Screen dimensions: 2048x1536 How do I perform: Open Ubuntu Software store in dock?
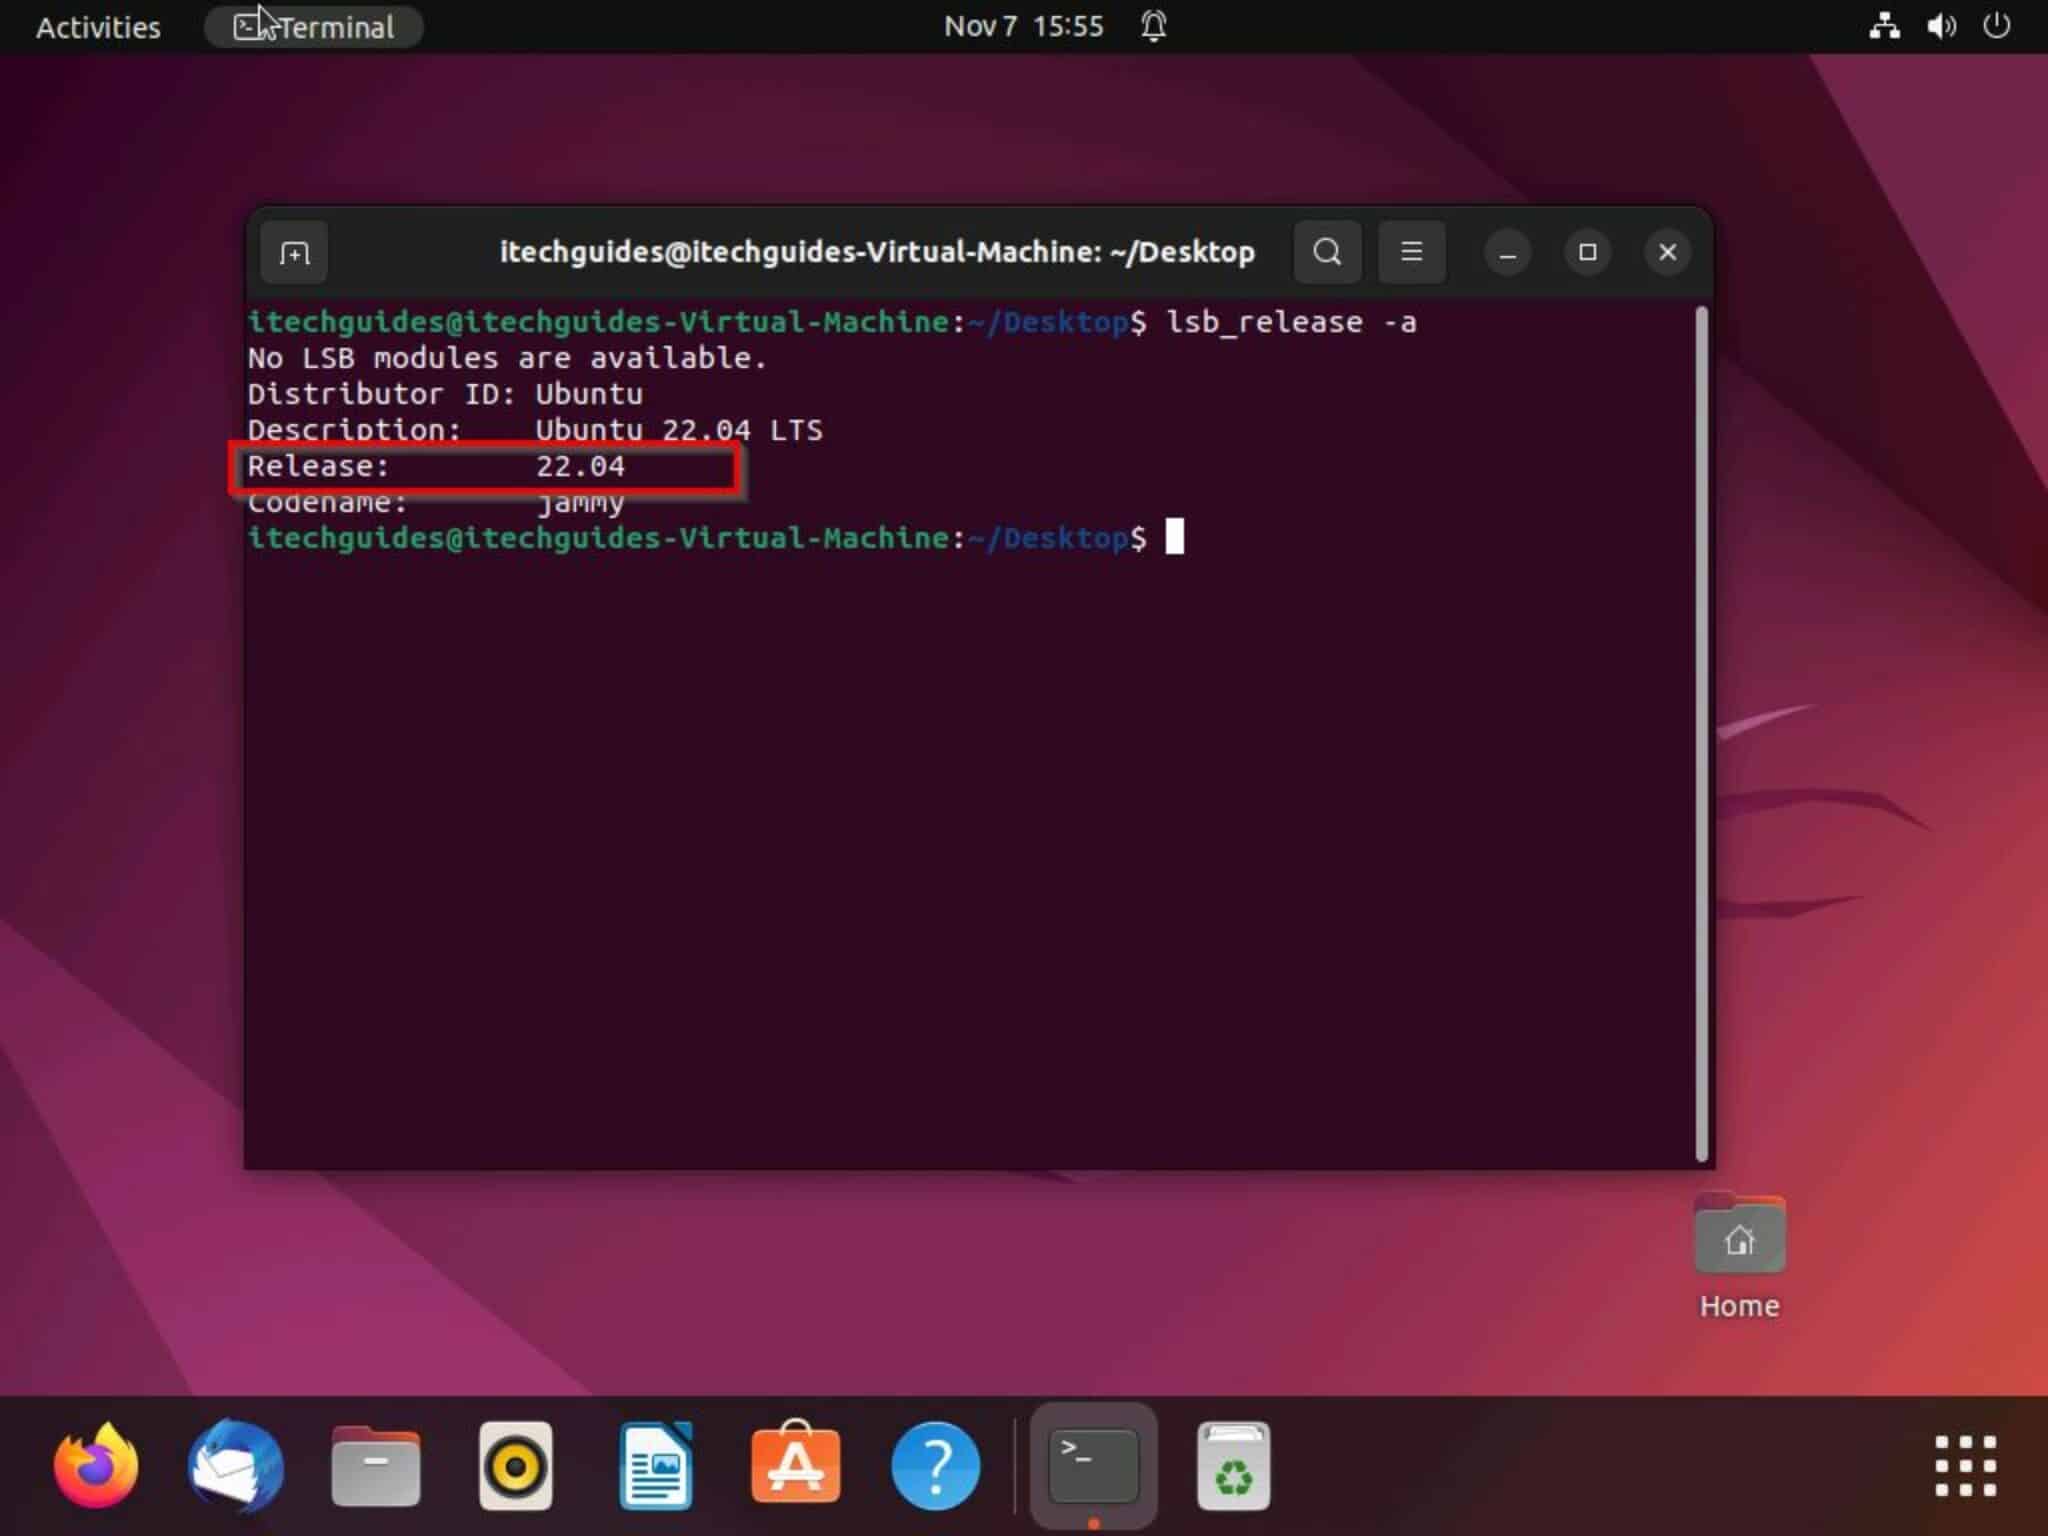pos(796,1462)
